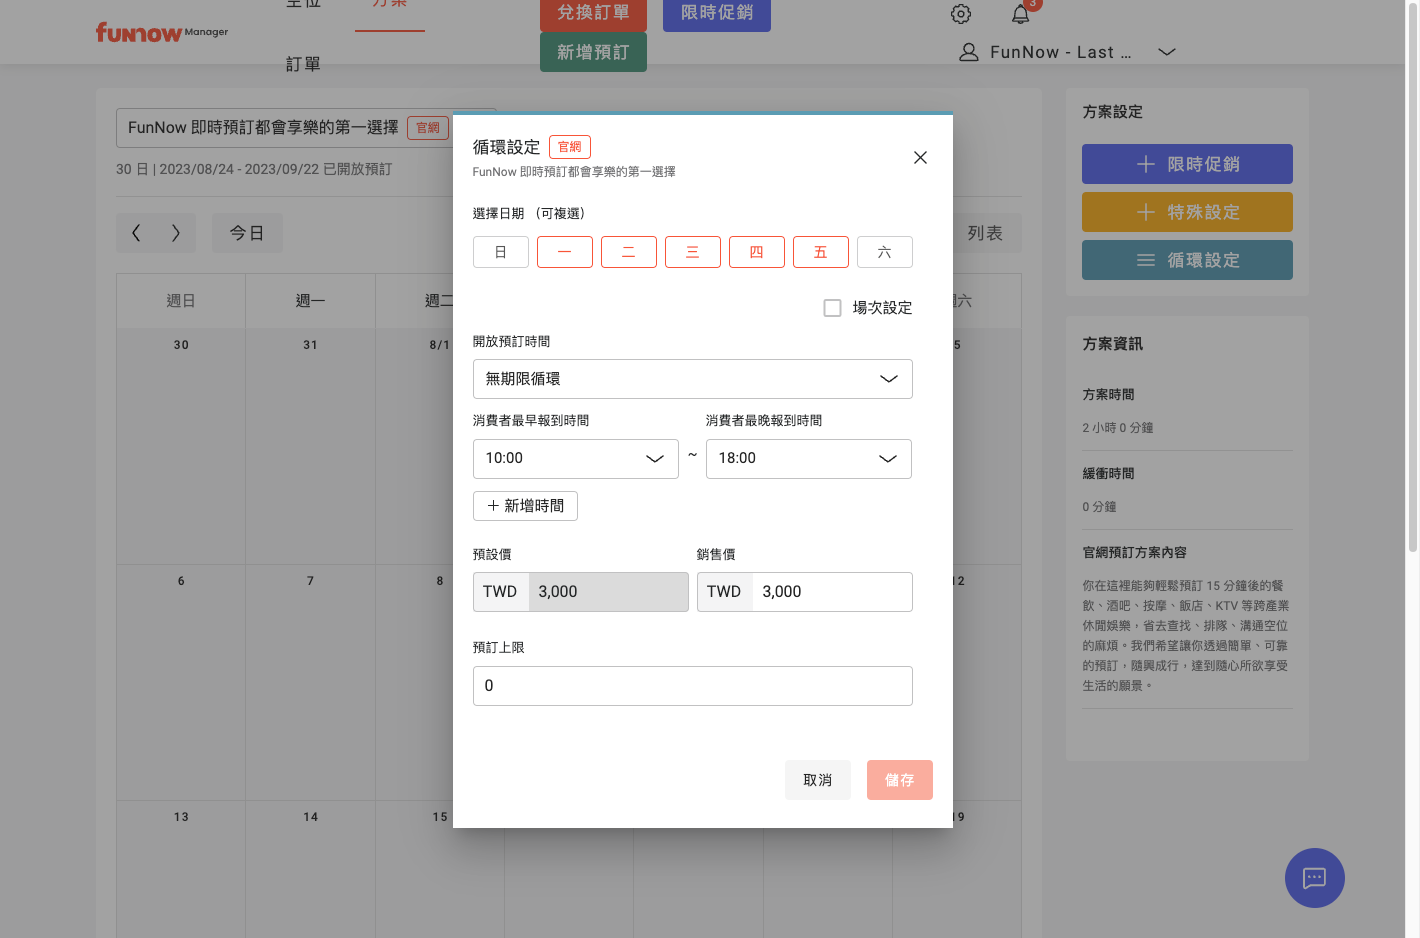Click the 兌換訂單 button
Image resolution: width=1420 pixels, height=938 pixels.
point(593,14)
